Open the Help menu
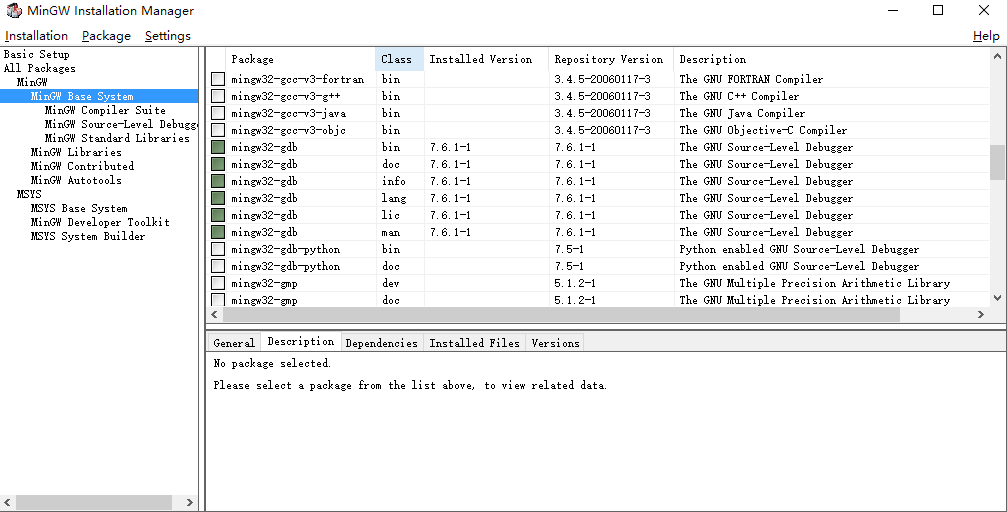 [986, 36]
